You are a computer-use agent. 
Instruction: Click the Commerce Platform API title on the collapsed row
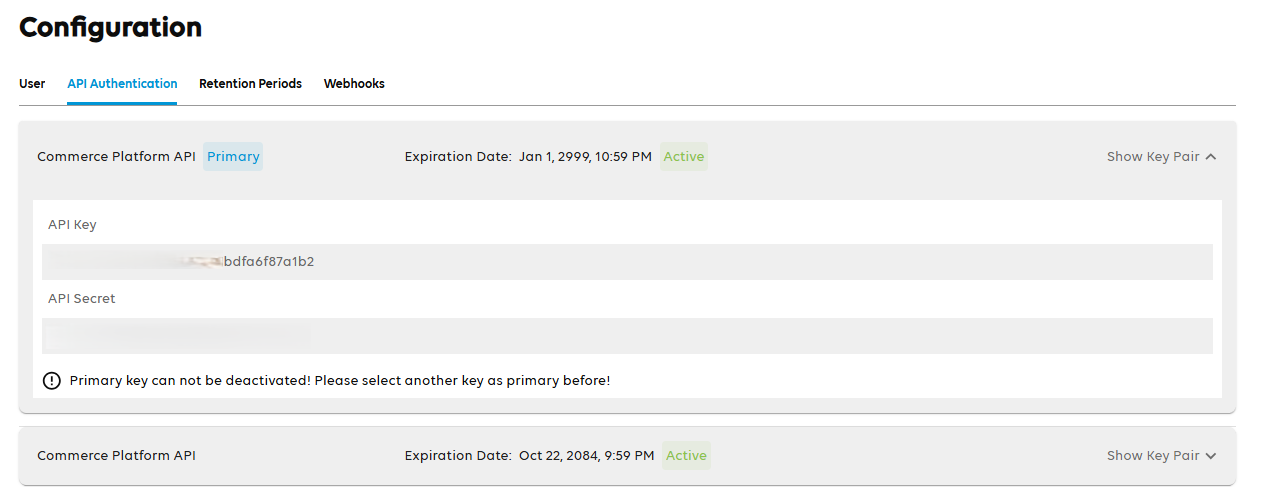[x=116, y=456]
